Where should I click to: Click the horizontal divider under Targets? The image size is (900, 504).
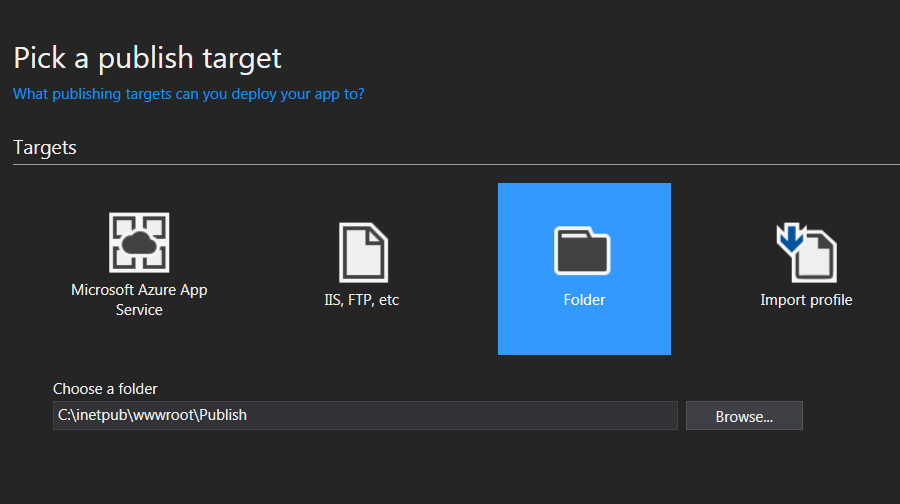[456, 165]
